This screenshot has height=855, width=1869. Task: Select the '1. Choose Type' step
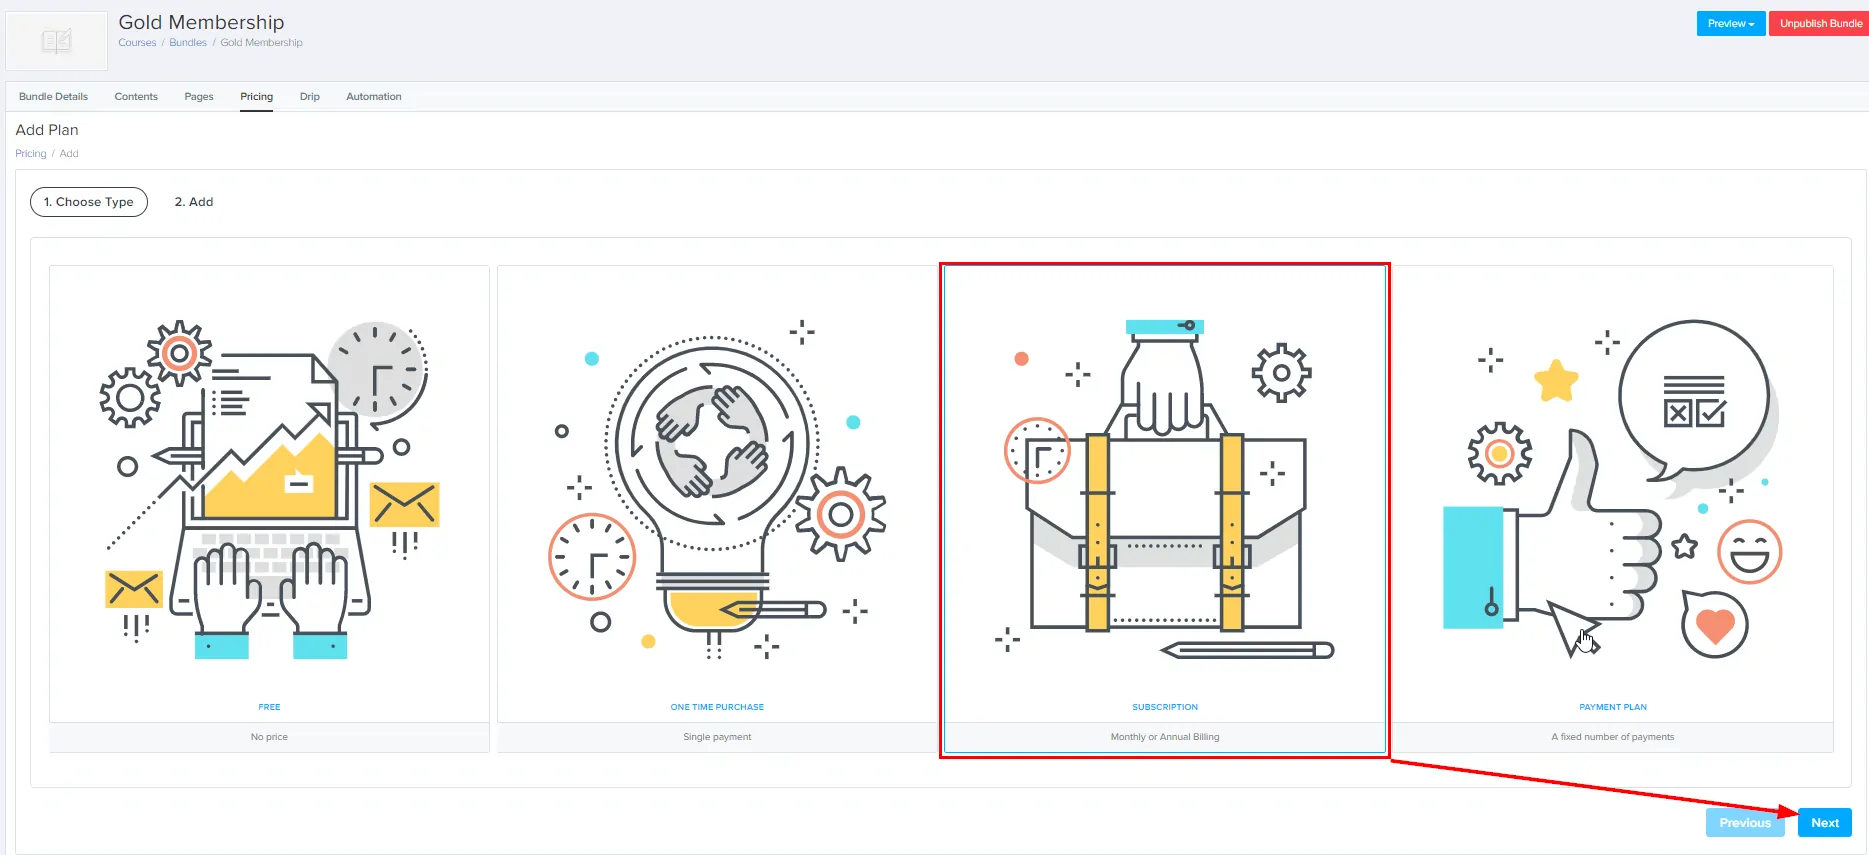[x=89, y=202]
